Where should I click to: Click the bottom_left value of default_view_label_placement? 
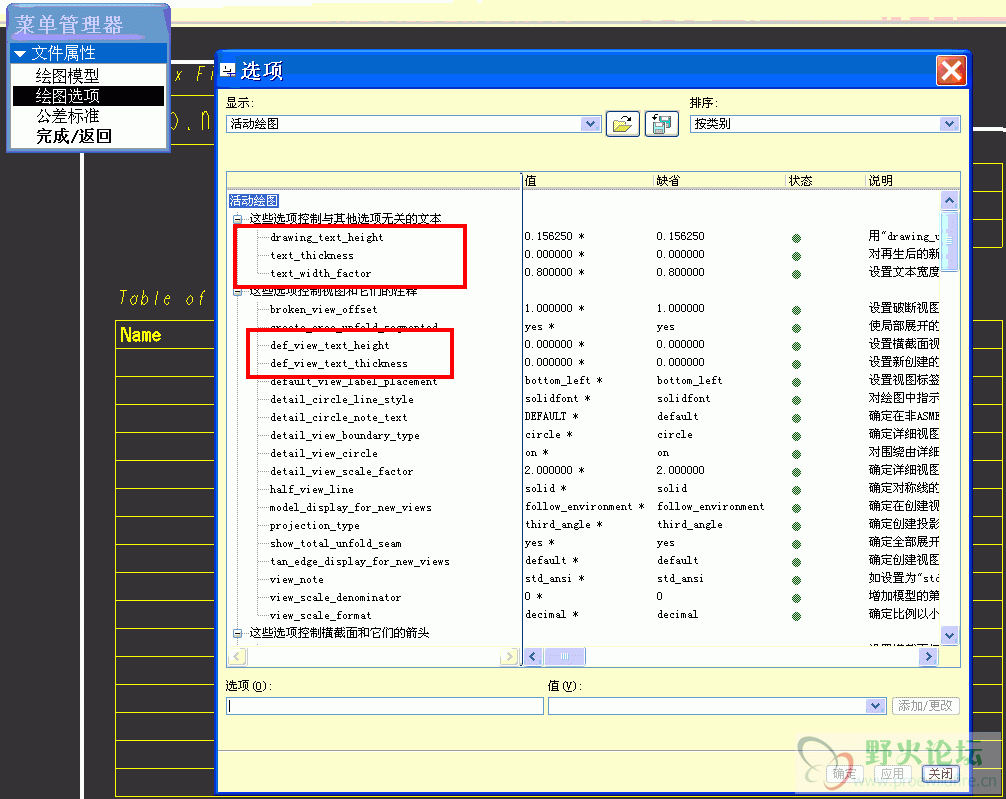(563, 381)
